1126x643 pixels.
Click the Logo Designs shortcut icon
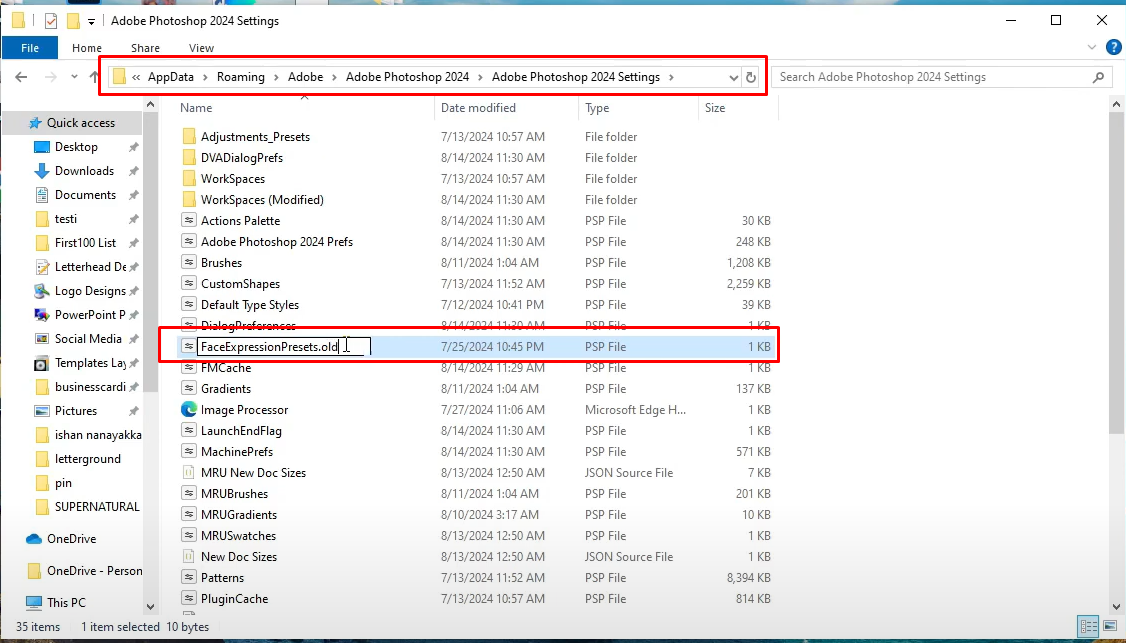[42, 291]
